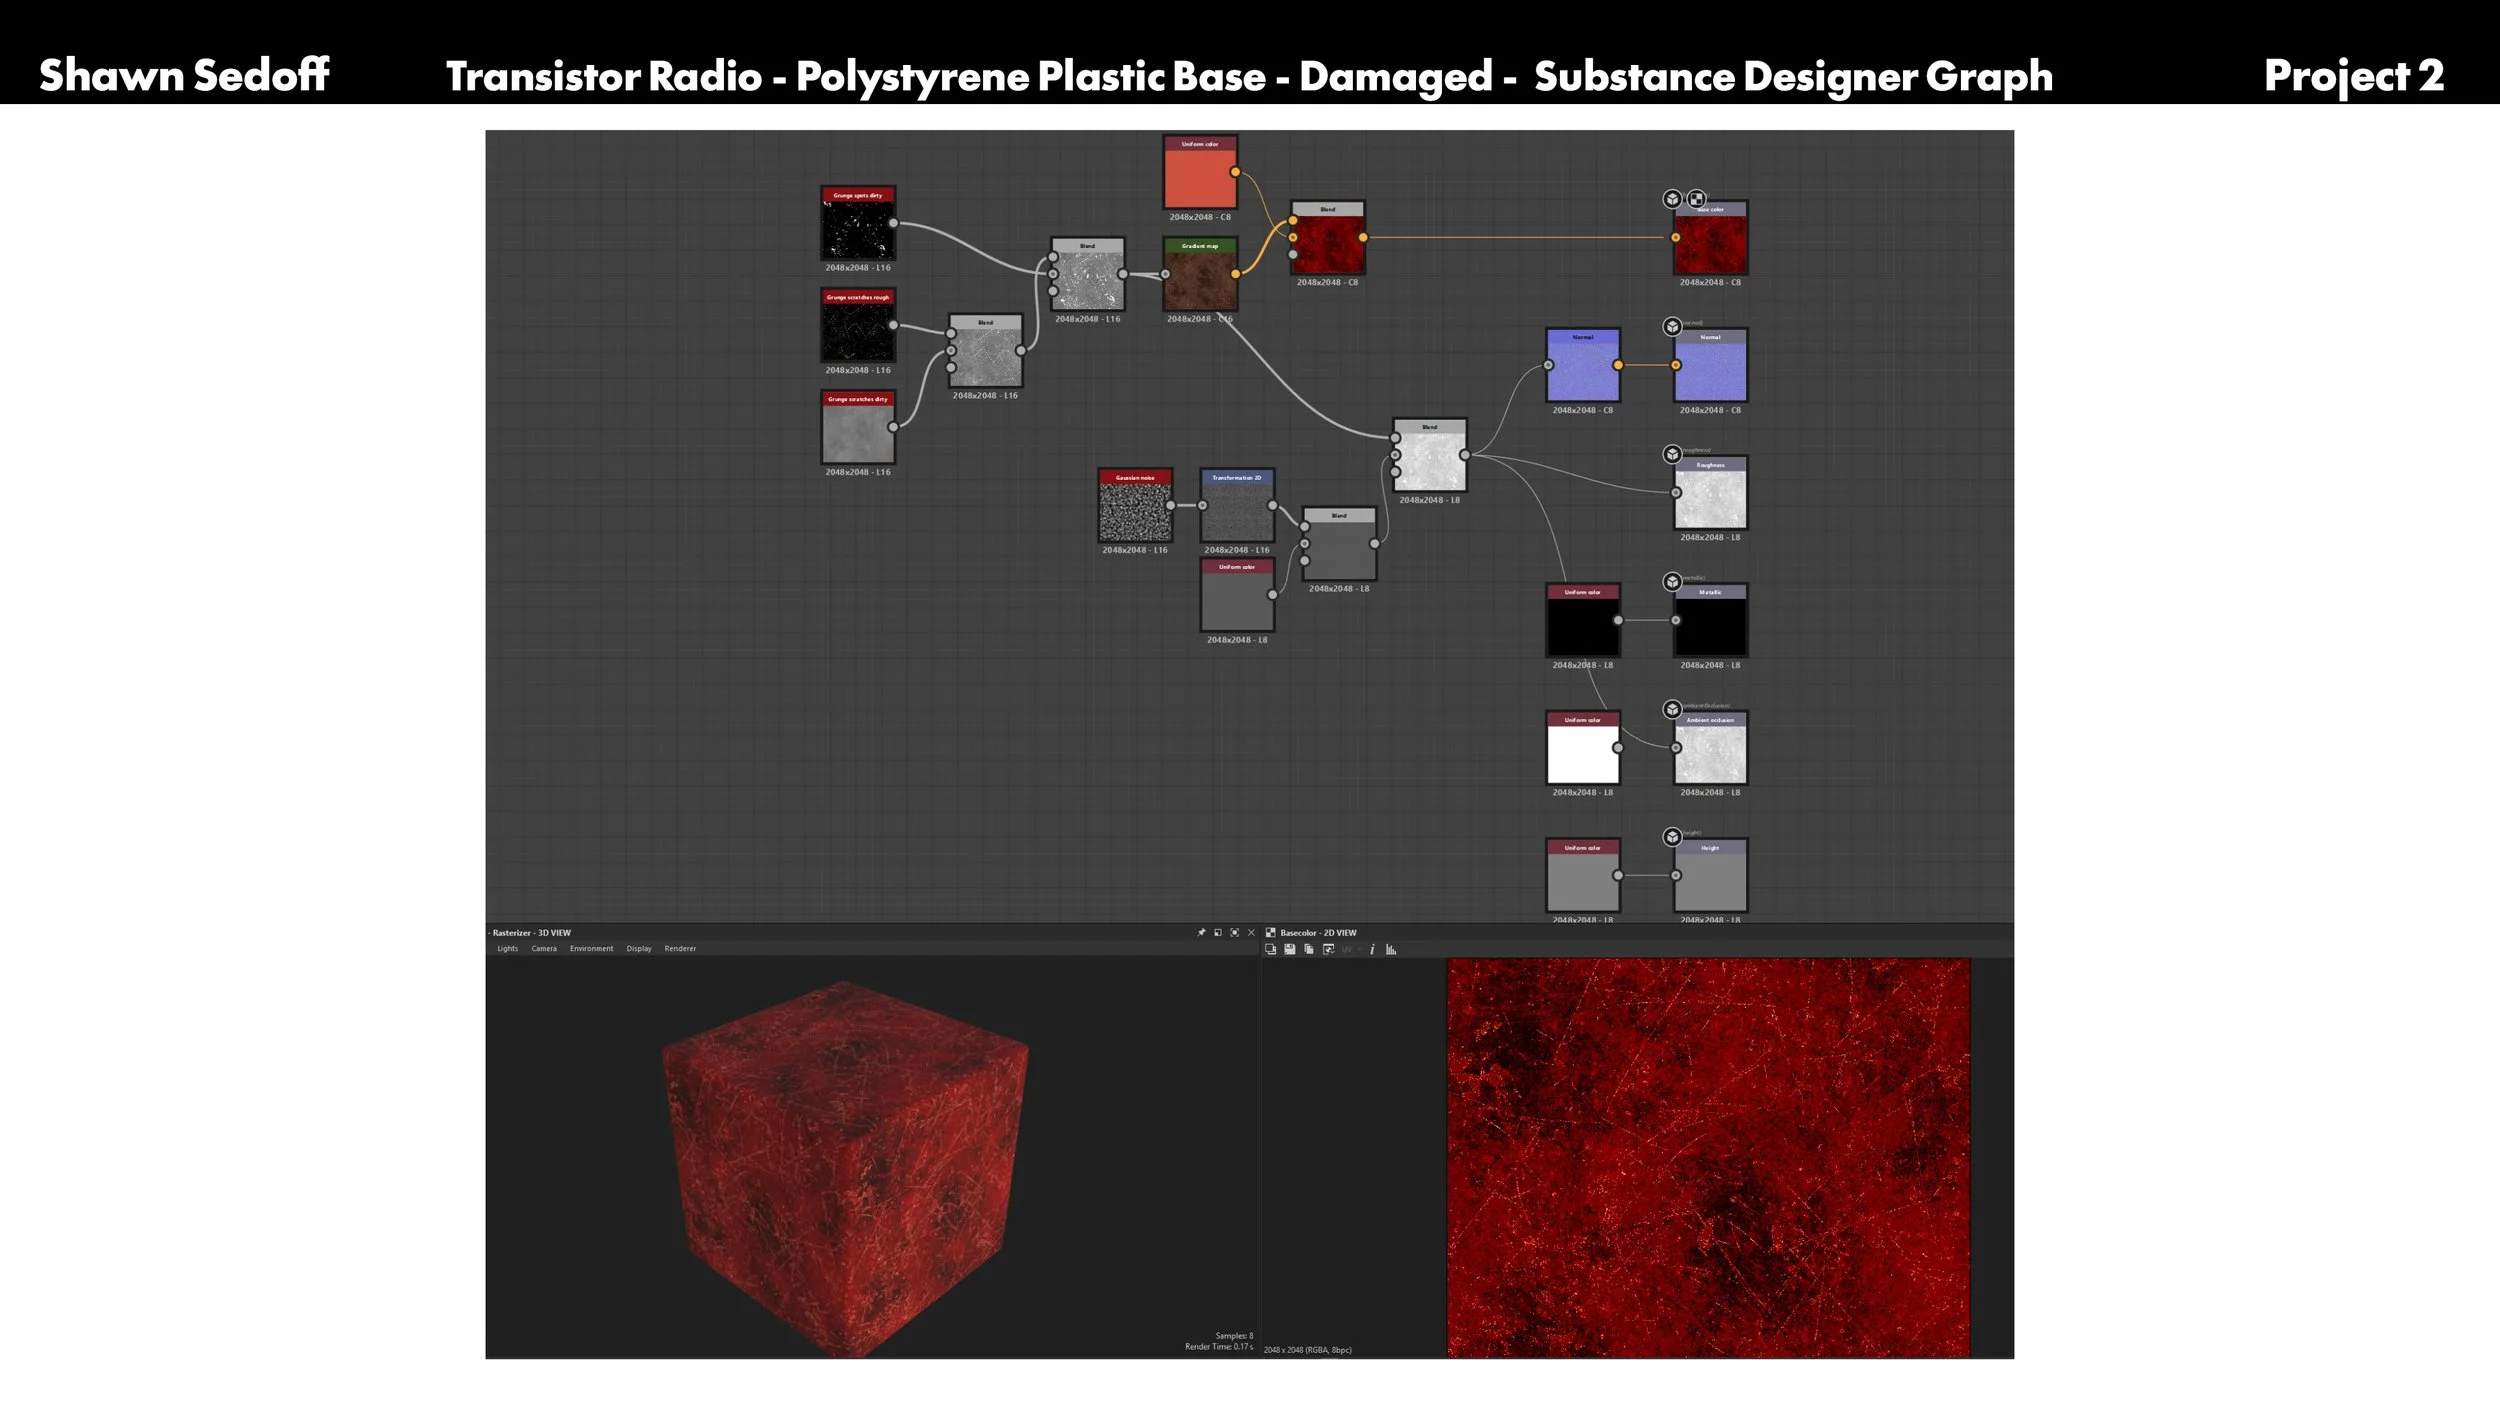The width and height of the screenshot is (2500, 1406).
Task: Select the red Blend node feeding Base color
Action: tap(1328, 238)
